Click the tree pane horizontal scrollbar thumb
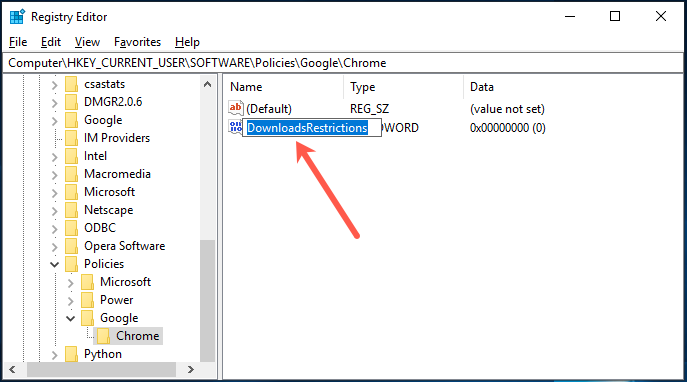The height and width of the screenshot is (382, 687). pyautogui.click(x=102, y=369)
